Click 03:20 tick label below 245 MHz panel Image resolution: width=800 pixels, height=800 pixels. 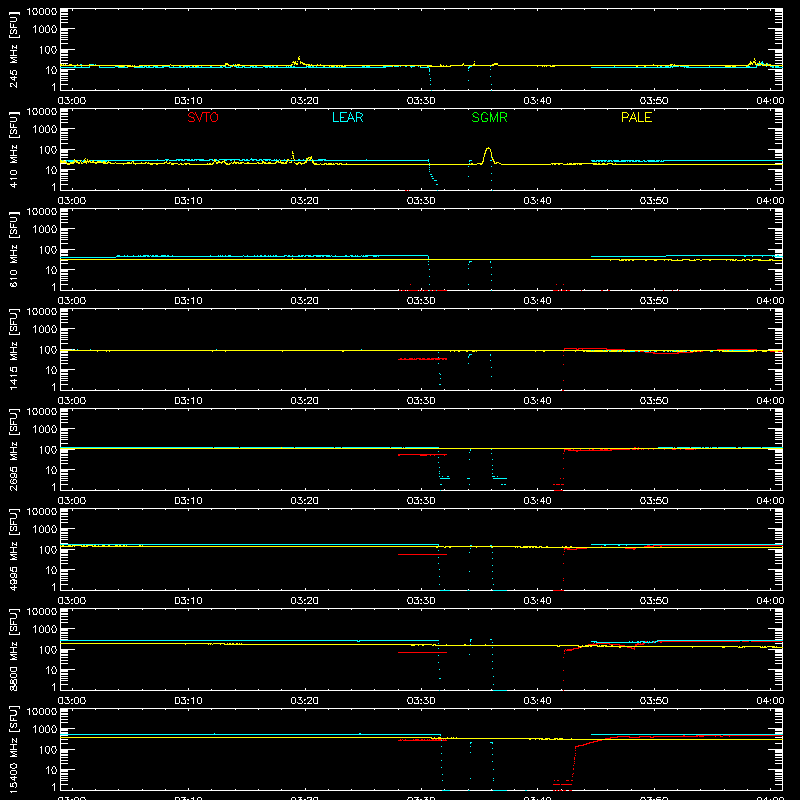point(305,101)
